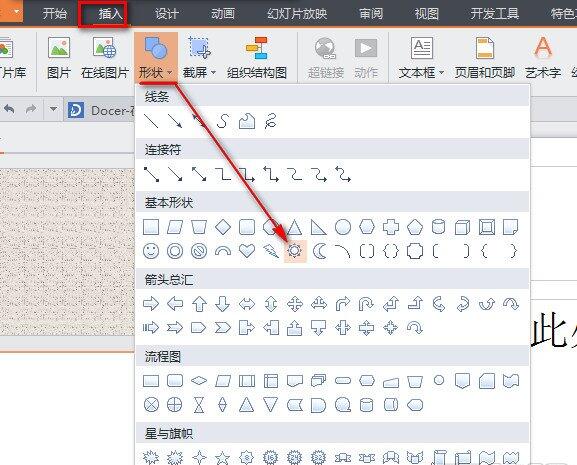Select the moon crescent shape
The image size is (577, 465).
pos(319,251)
